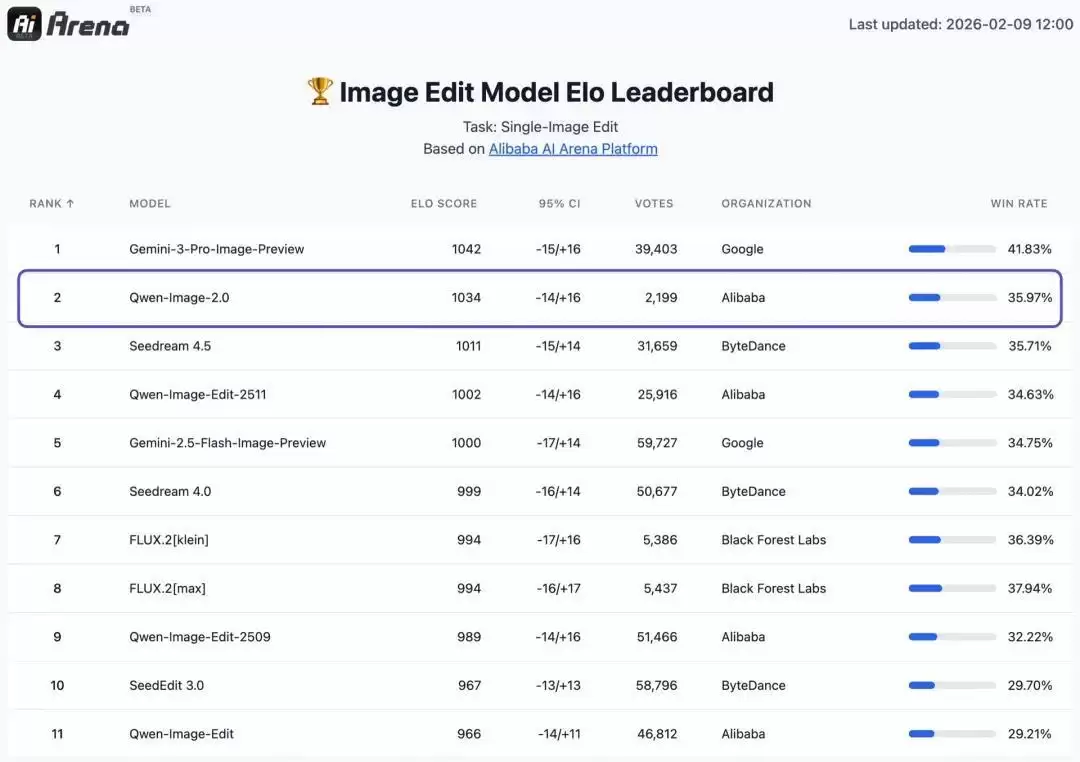Click the Seedream 4.5 model name
The height and width of the screenshot is (762, 1080).
coord(170,346)
